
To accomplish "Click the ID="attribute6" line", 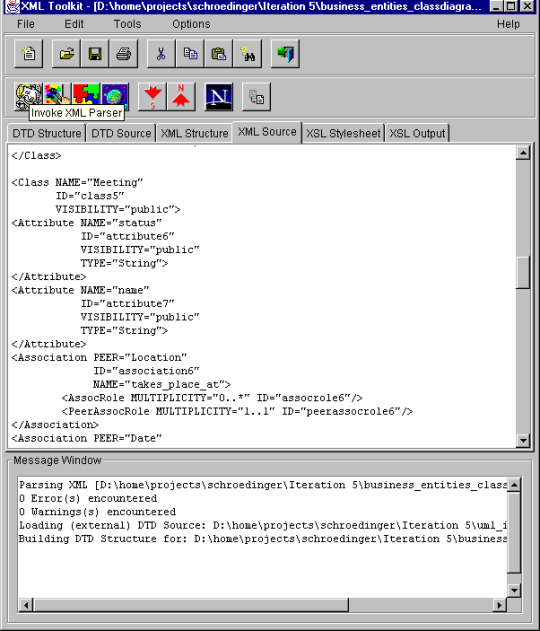I will [128, 236].
